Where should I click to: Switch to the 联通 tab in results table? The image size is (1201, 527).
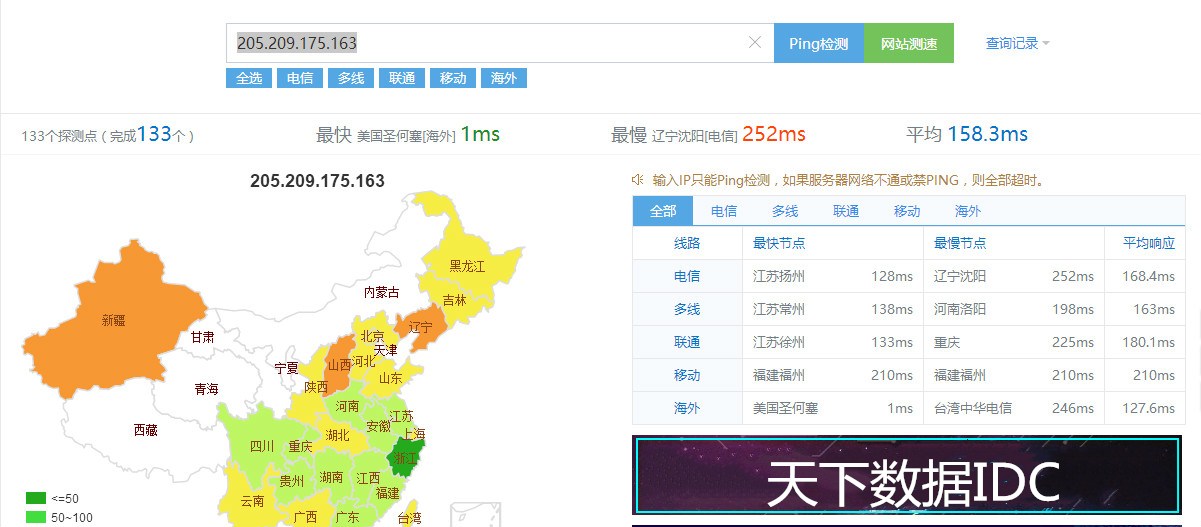click(x=846, y=211)
